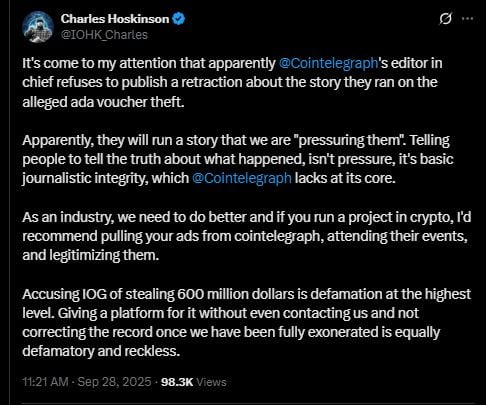Screen dimensions: 486x405
Task: Click the 'Views' label
Action: 211,382
